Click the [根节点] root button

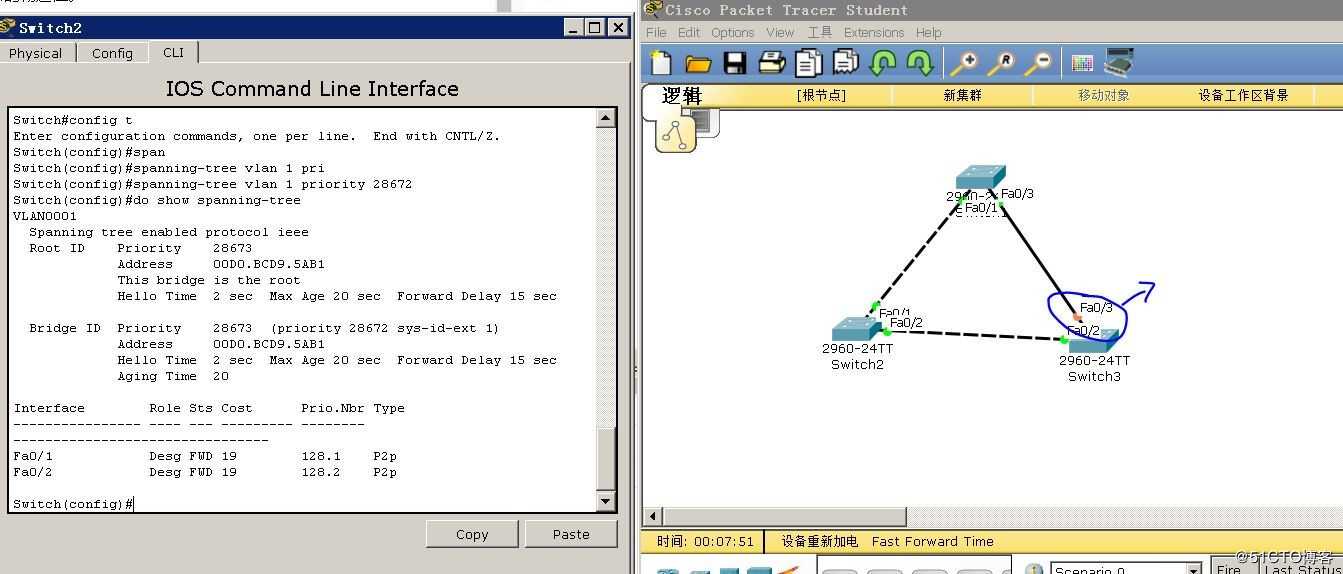(821, 95)
